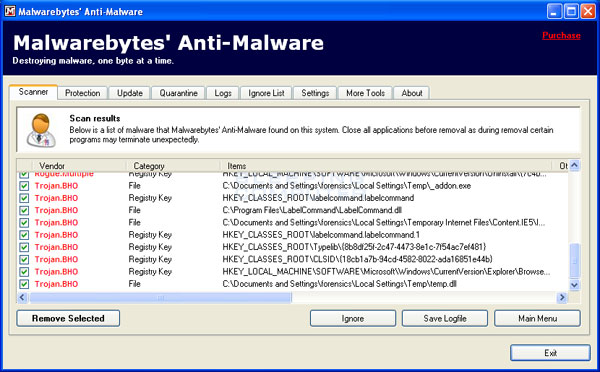Image resolution: width=600 pixels, height=372 pixels.
Task: Go to the Ignore List tab
Action: [266, 93]
